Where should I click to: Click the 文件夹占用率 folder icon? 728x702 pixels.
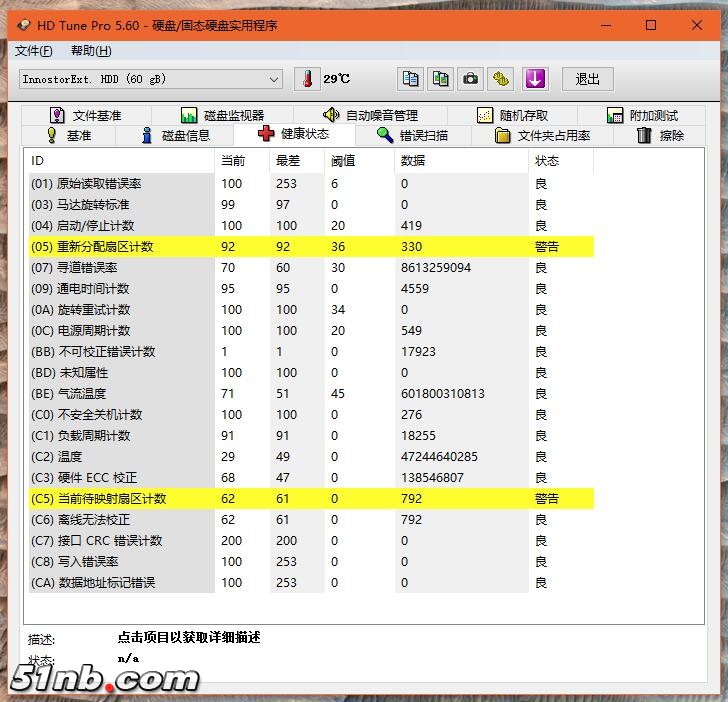coord(502,136)
